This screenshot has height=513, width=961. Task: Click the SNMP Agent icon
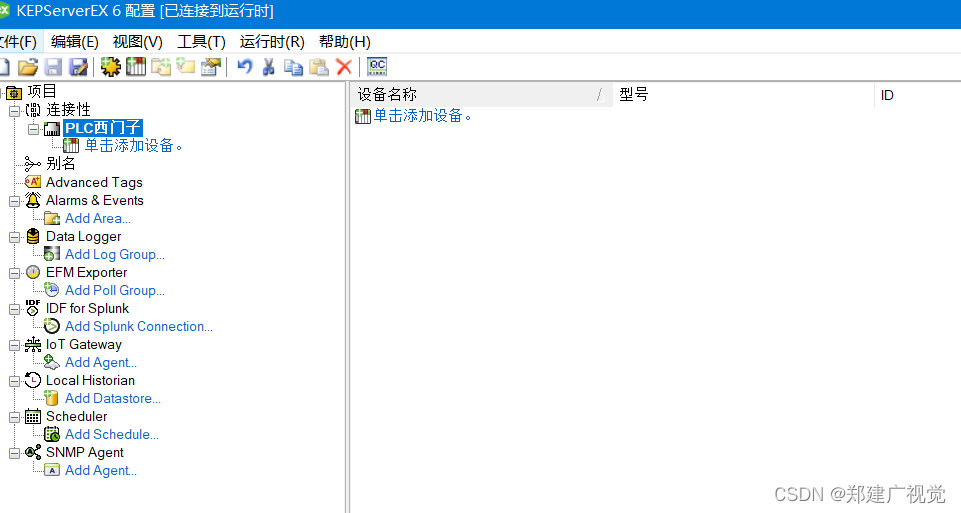click(x=33, y=452)
